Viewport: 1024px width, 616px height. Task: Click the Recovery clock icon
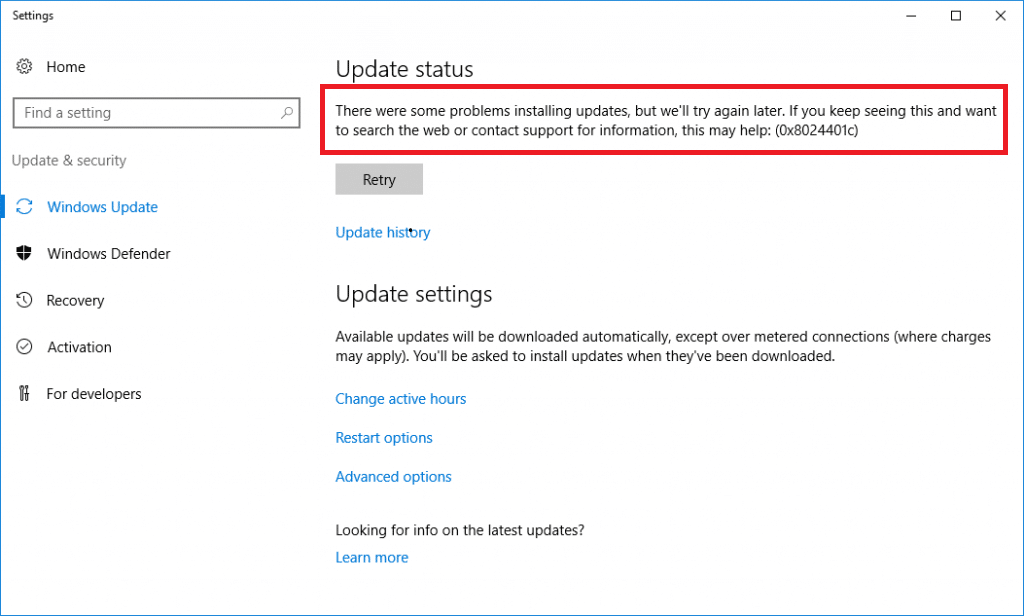point(24,300)
